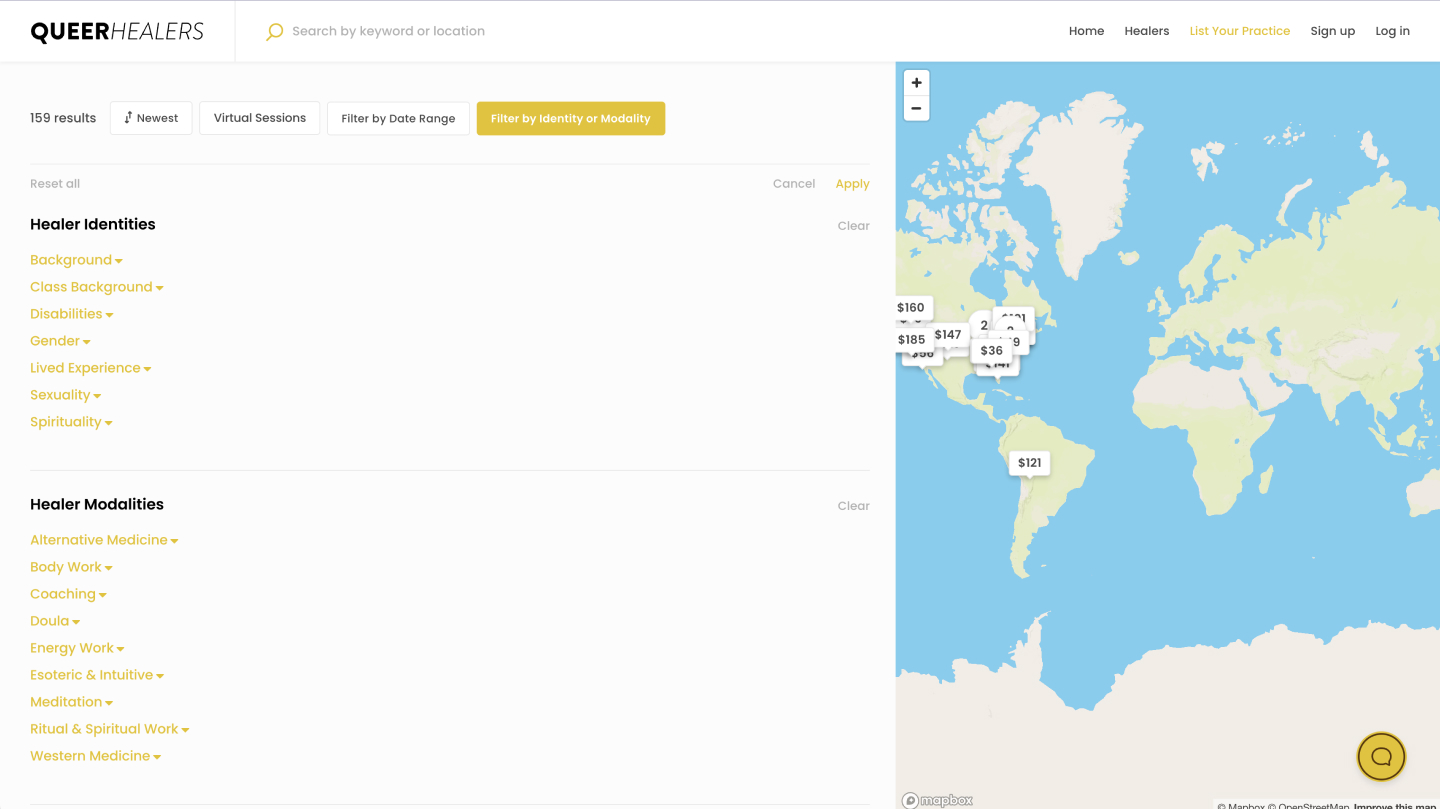Expand the Sexuality filter options
Image resolution: width=1440 pixels, height=809 pixels.
(x=65, y=395)
